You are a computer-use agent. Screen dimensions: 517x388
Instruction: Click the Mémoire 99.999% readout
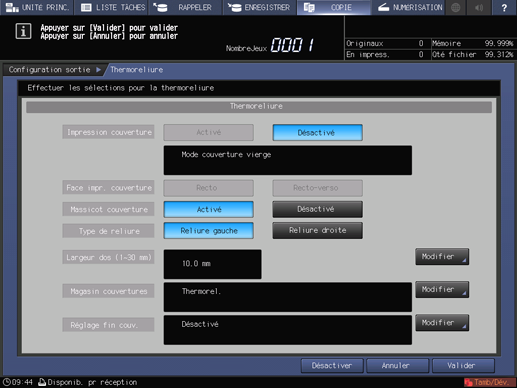coord(473,43)
